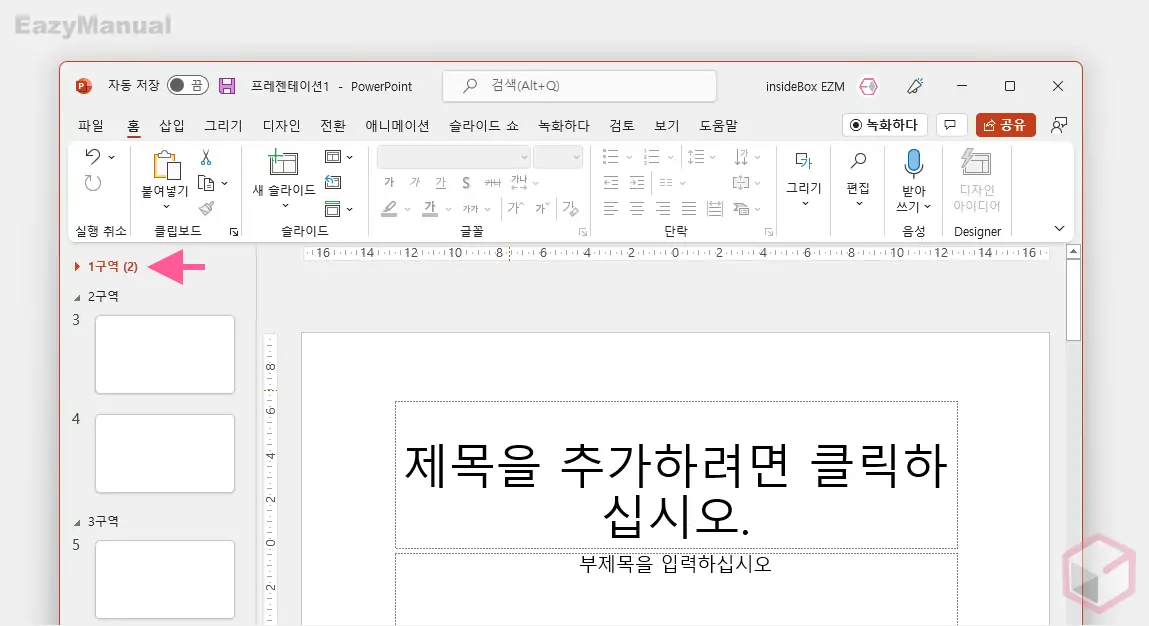The image size is (1149, 626).
Task: Toggle the AutoSave switch
Action: coord(188,86)
